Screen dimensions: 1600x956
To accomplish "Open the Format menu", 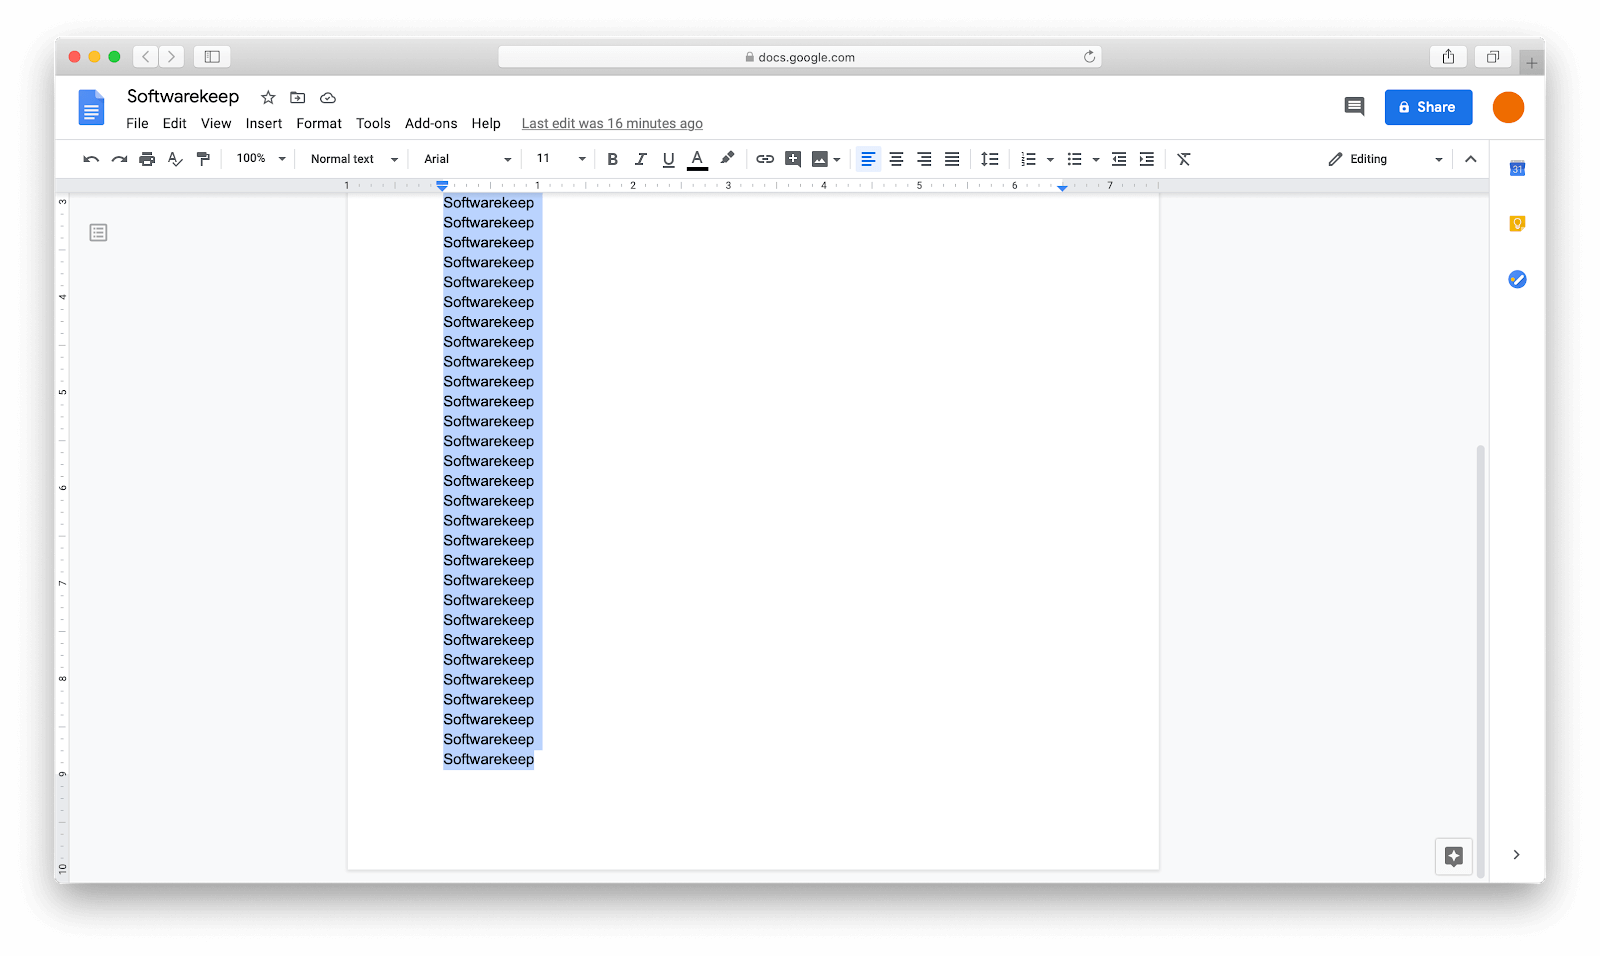I will [x=319, y=124].
